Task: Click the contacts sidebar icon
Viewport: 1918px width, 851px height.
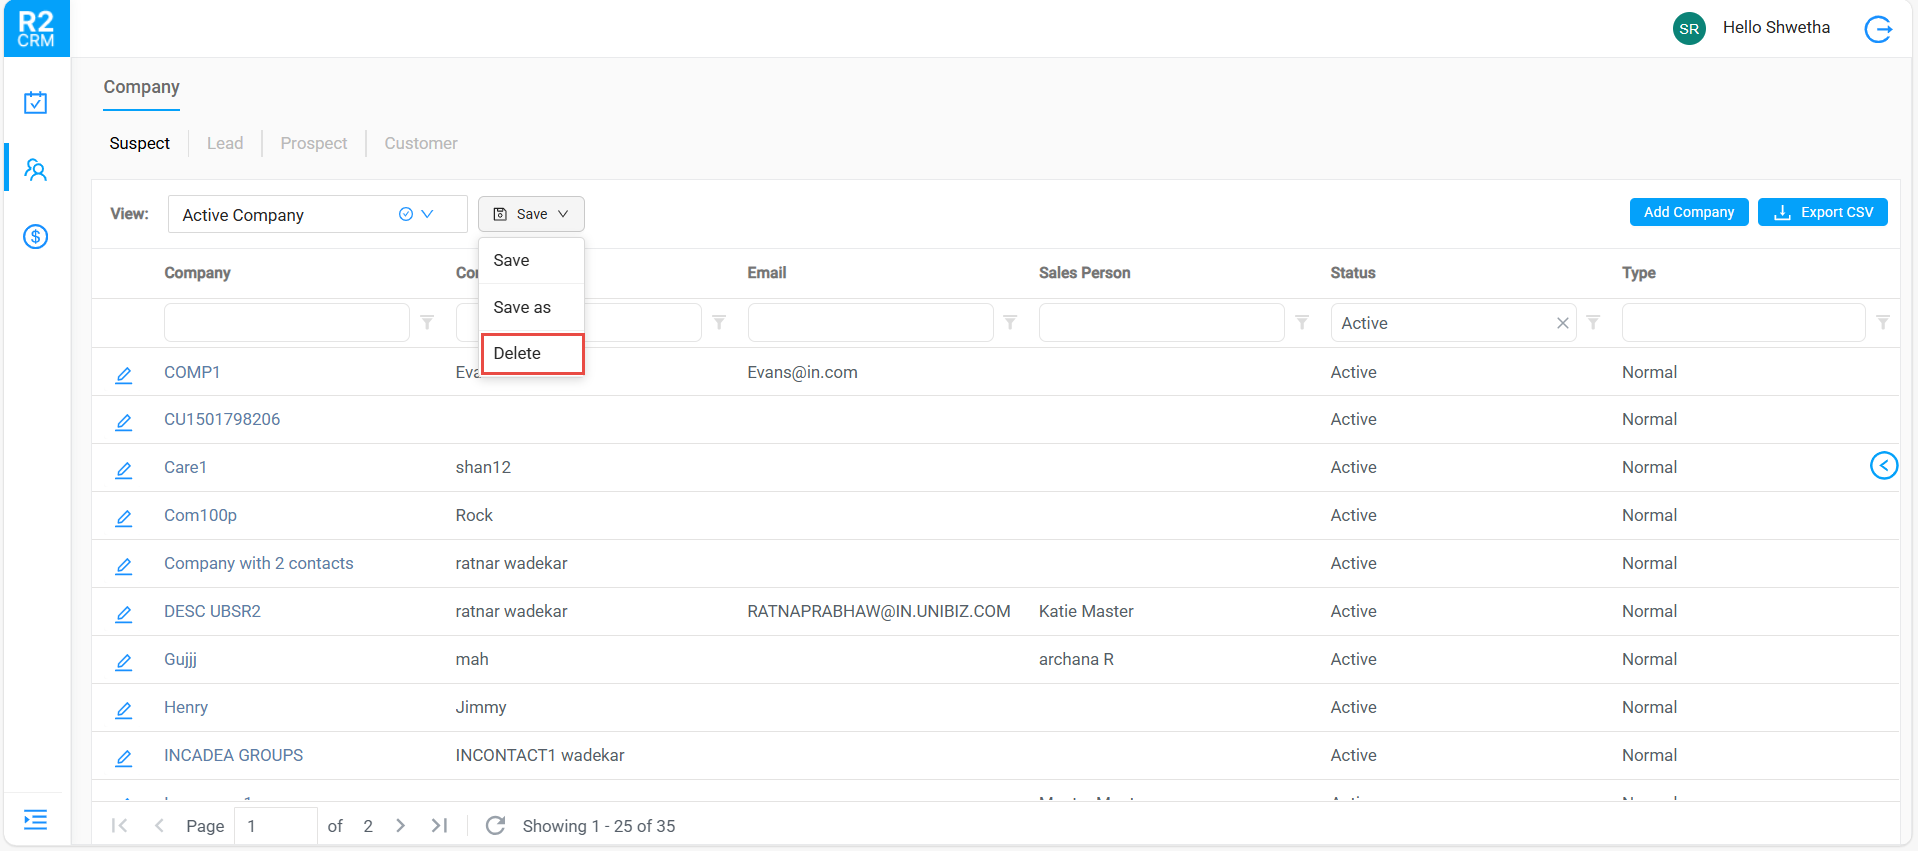Action: coord(36,170)
